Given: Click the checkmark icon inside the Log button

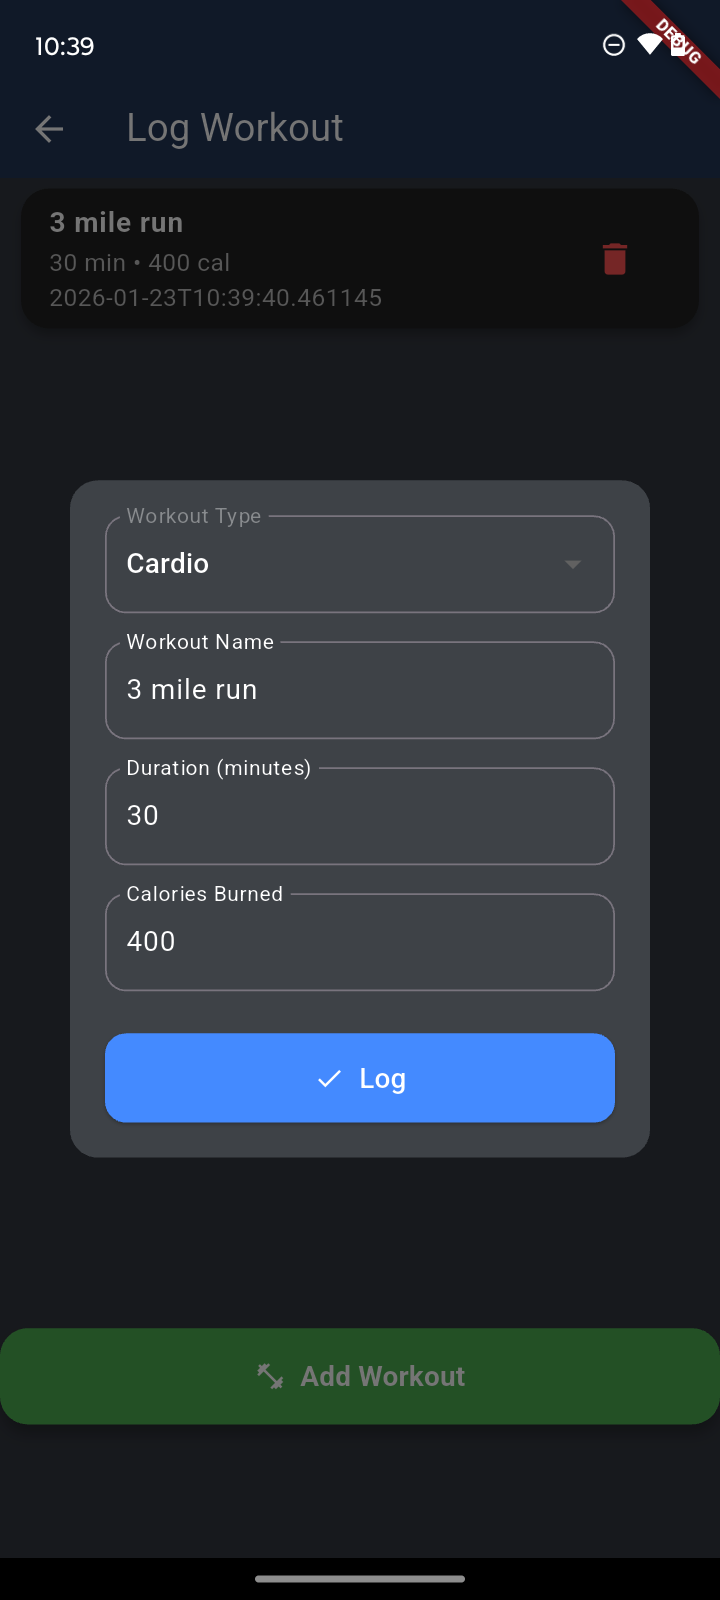Looking at the screenshot, I should pos(328,1078).
